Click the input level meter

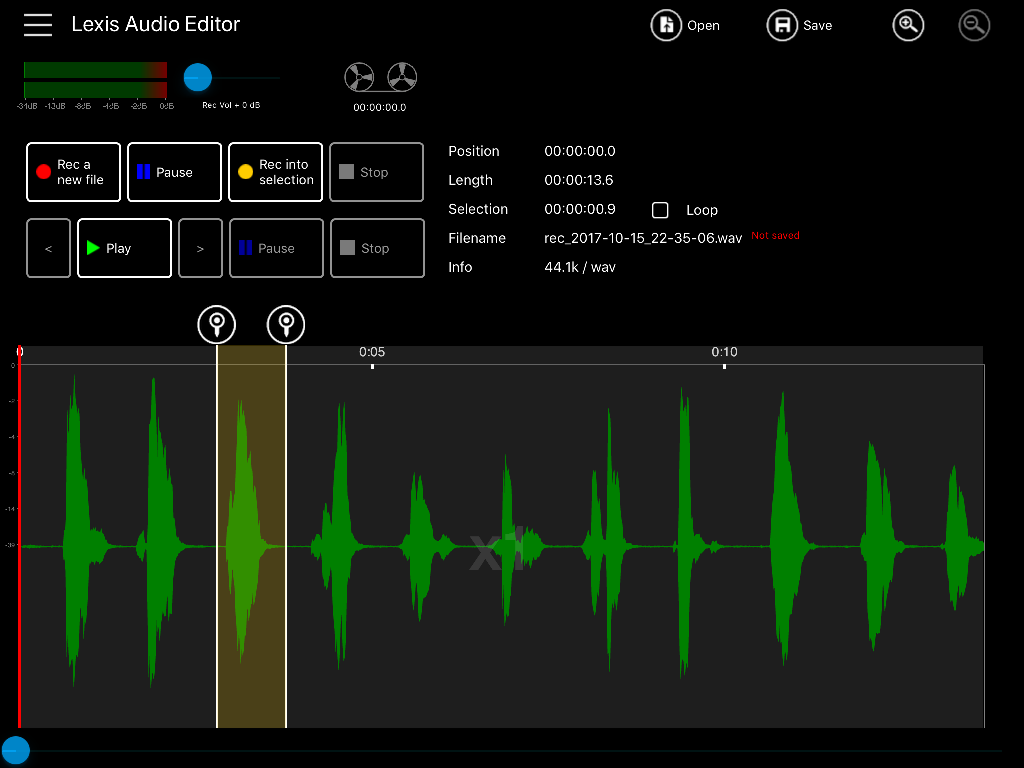[95, 80]
